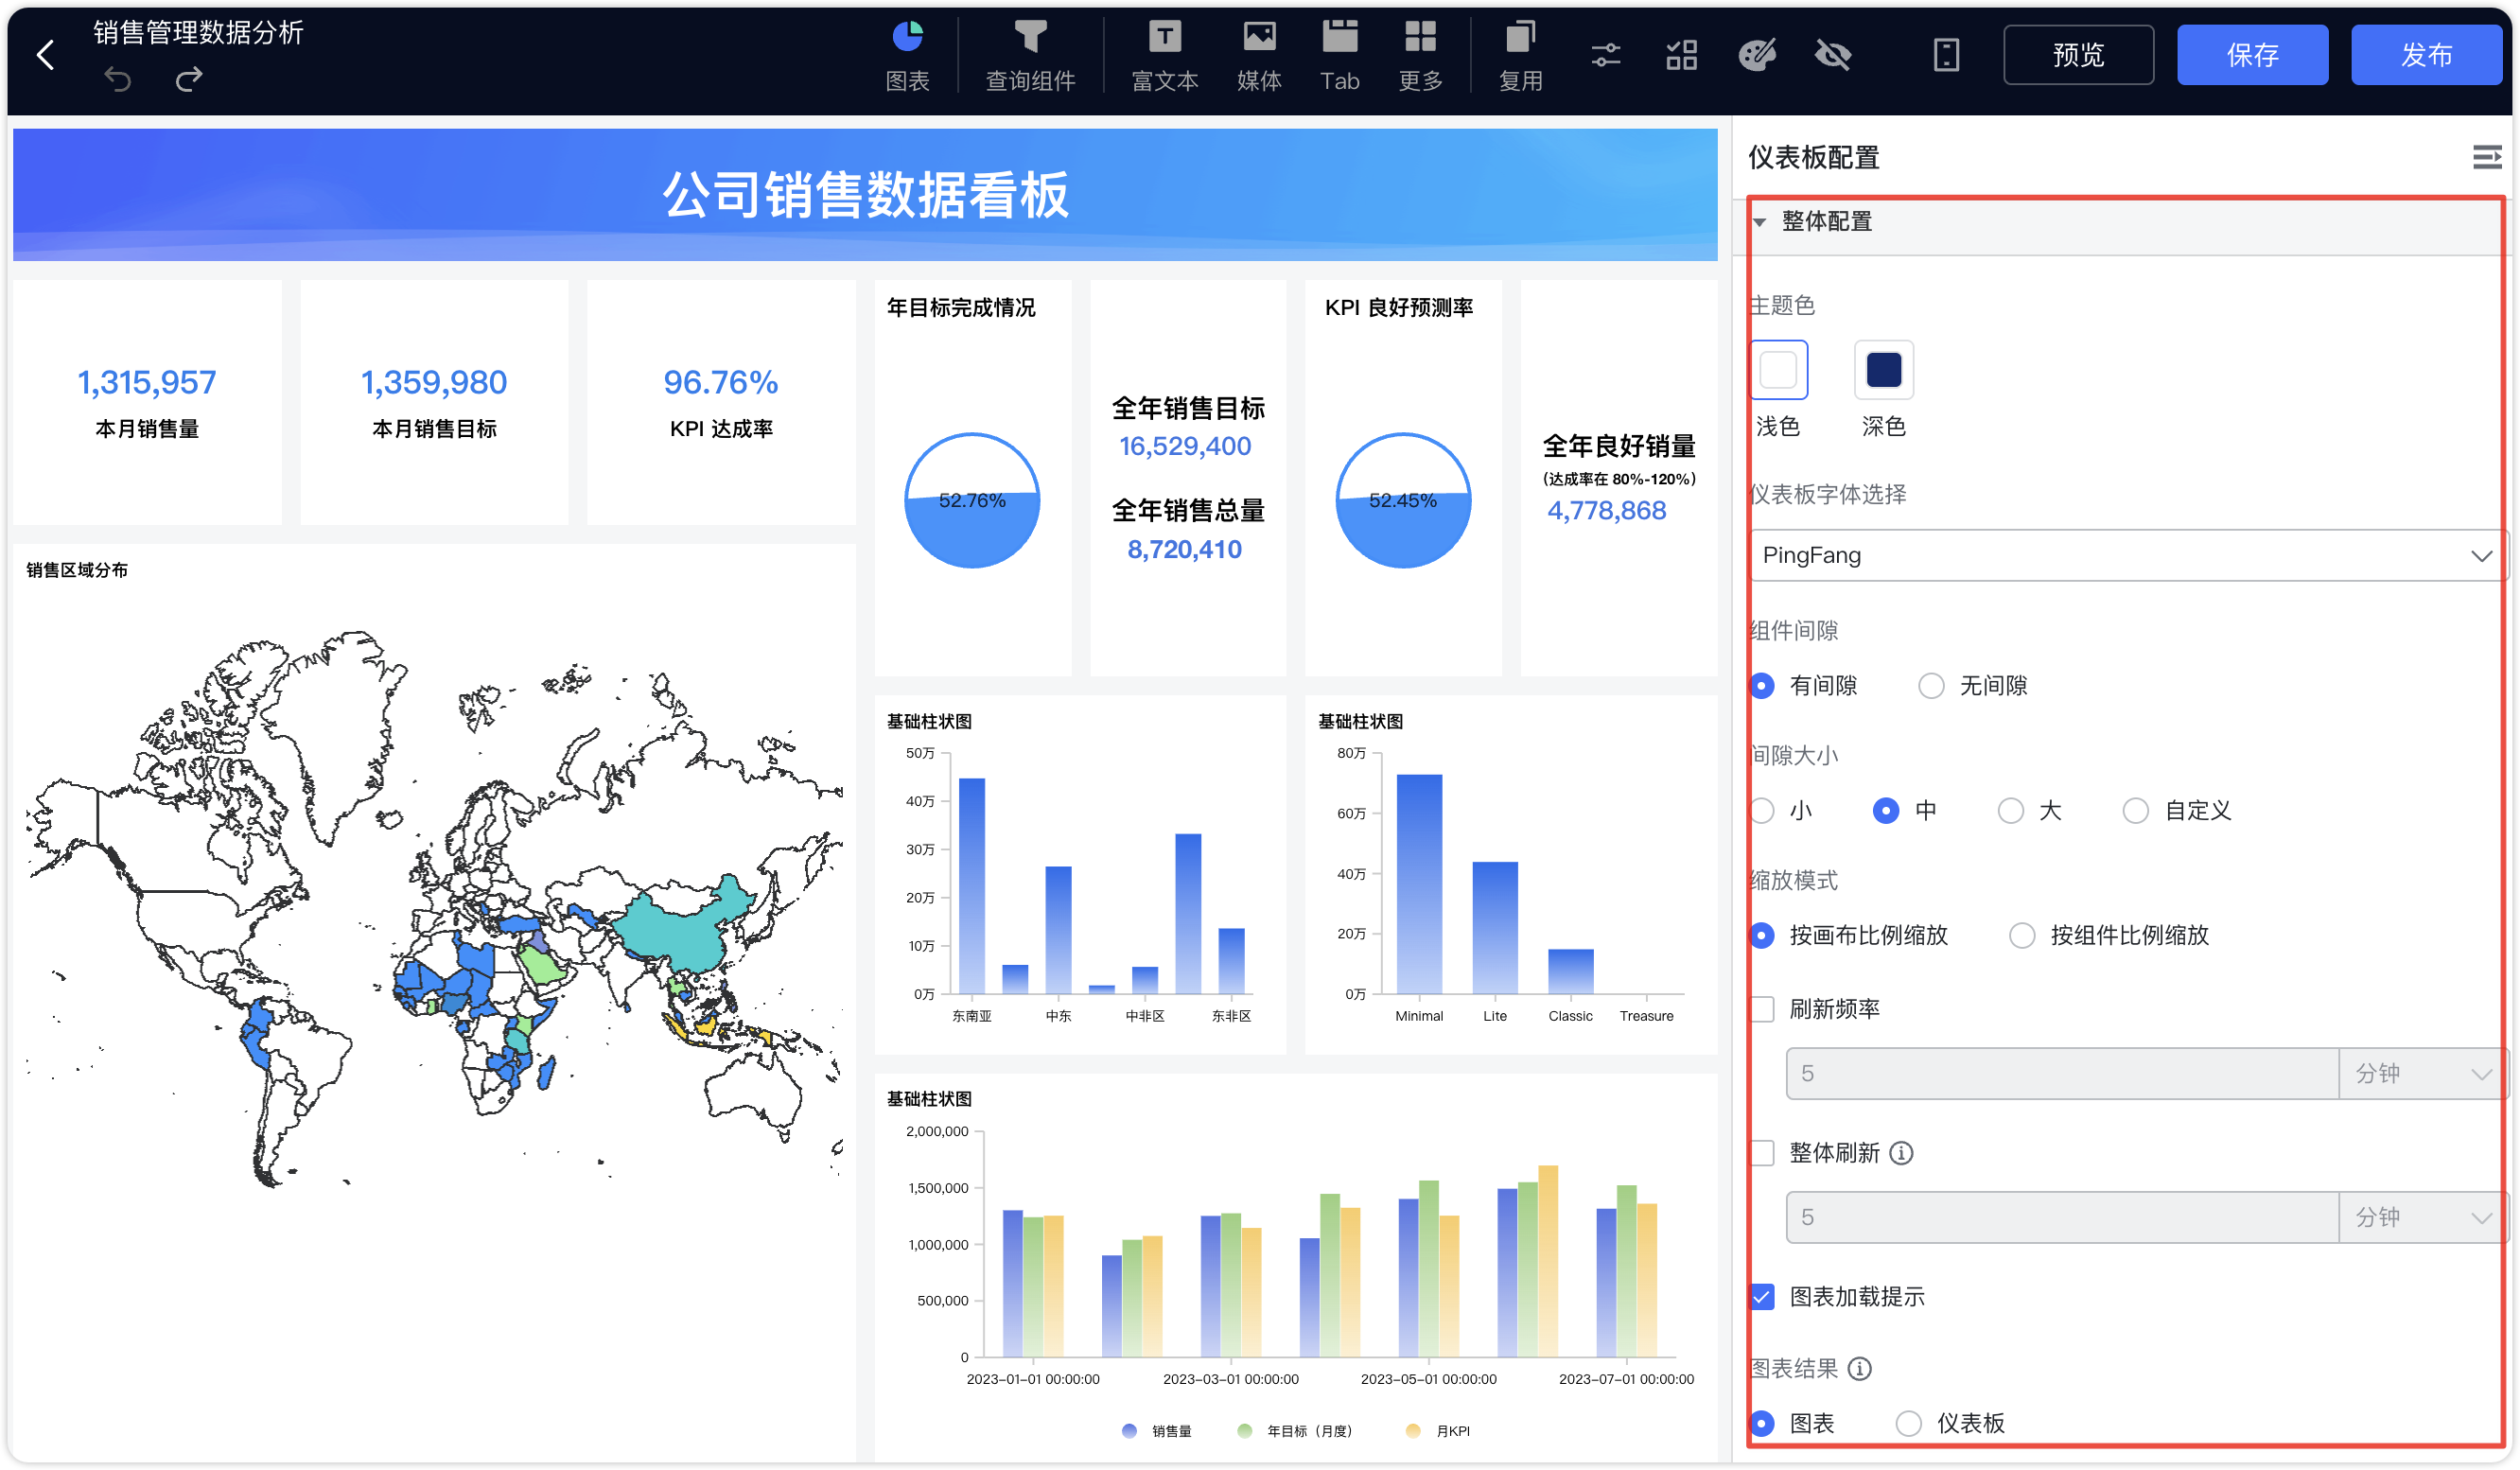Click the 保存 save button
2520x1470 pixels.
tap(2252, 55)
